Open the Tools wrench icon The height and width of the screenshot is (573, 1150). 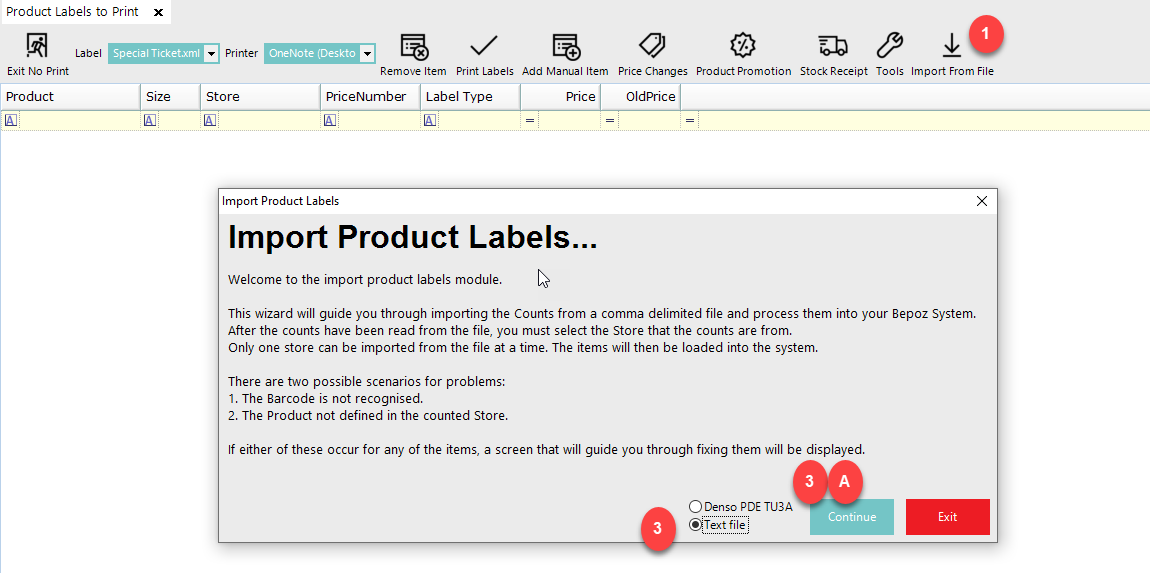[x=889, y=47]
